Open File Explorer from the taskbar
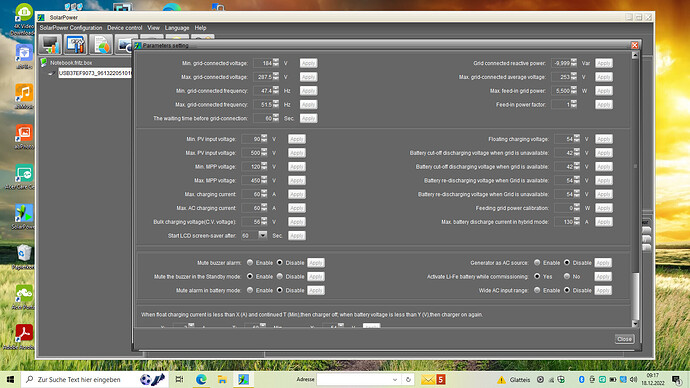 (x=222, y=379)
